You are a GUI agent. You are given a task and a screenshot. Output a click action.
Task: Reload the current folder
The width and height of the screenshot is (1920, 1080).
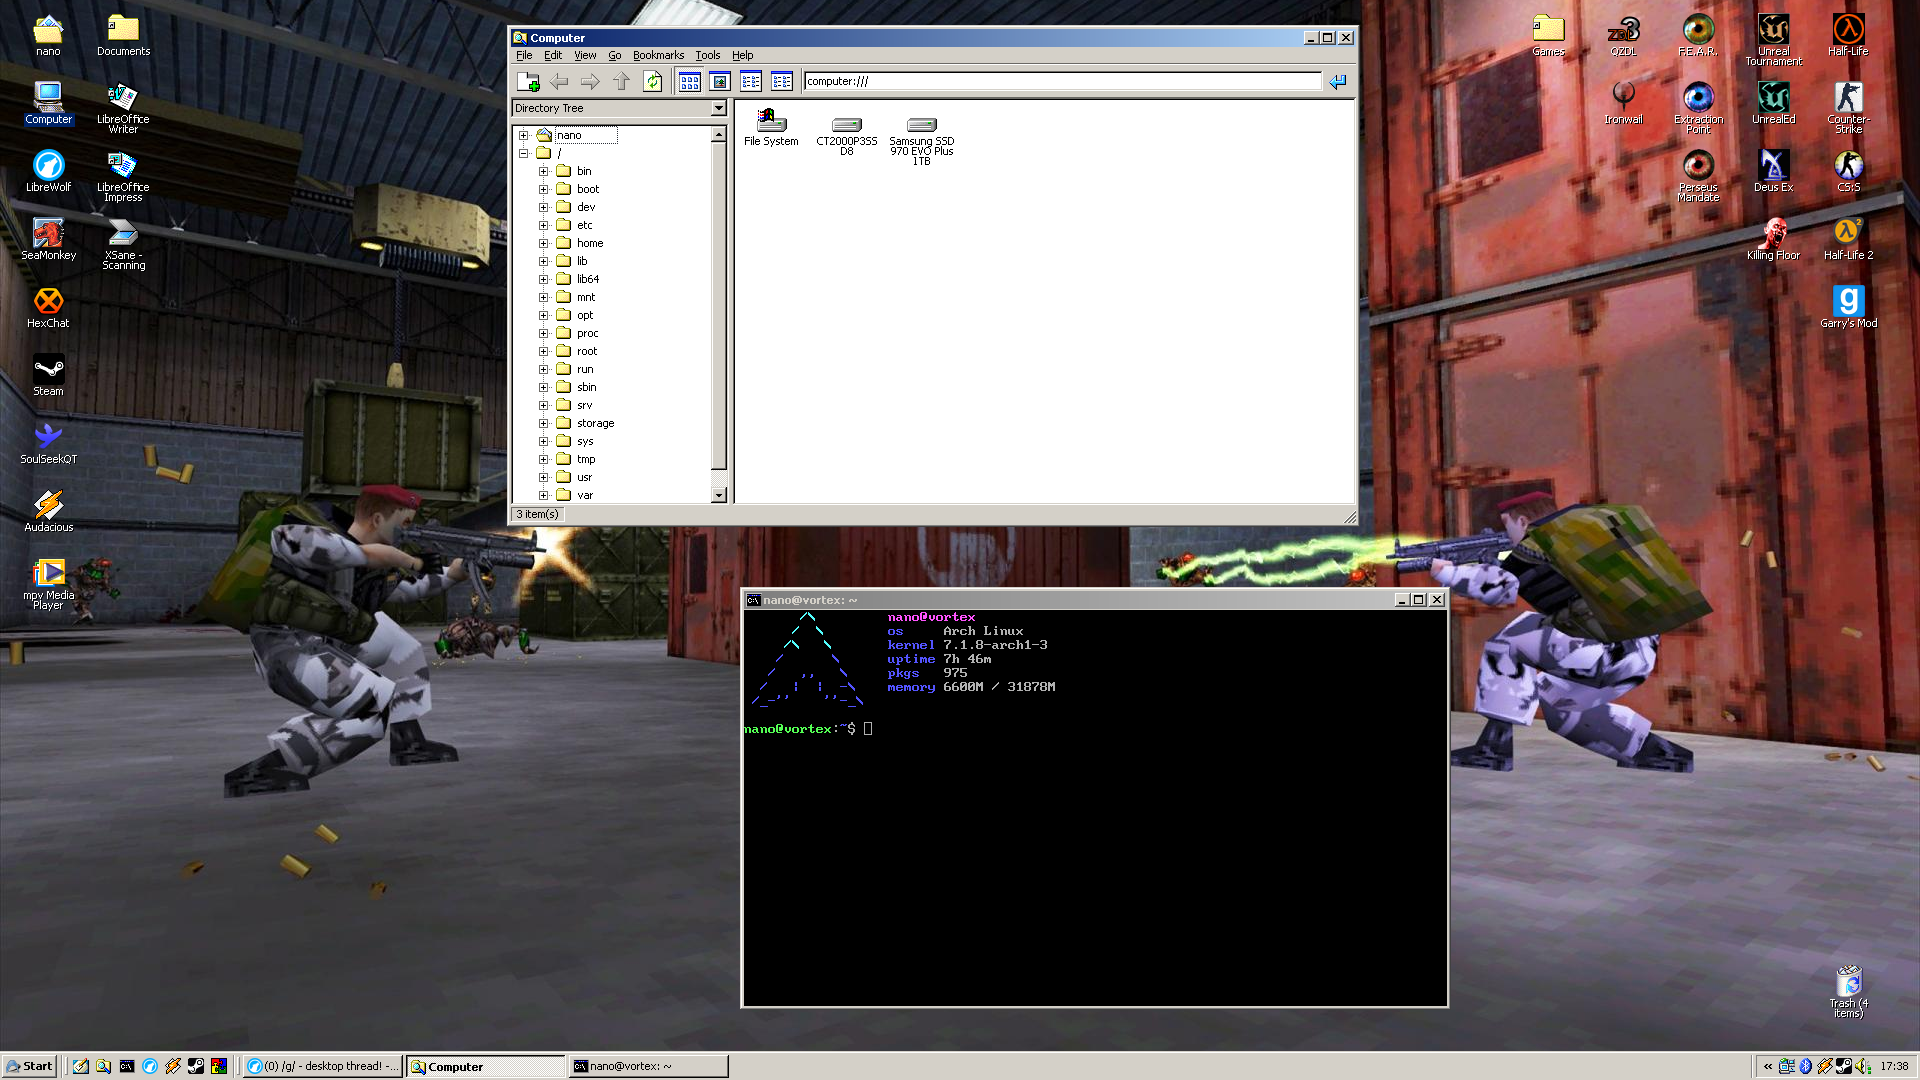click(653, 82)
